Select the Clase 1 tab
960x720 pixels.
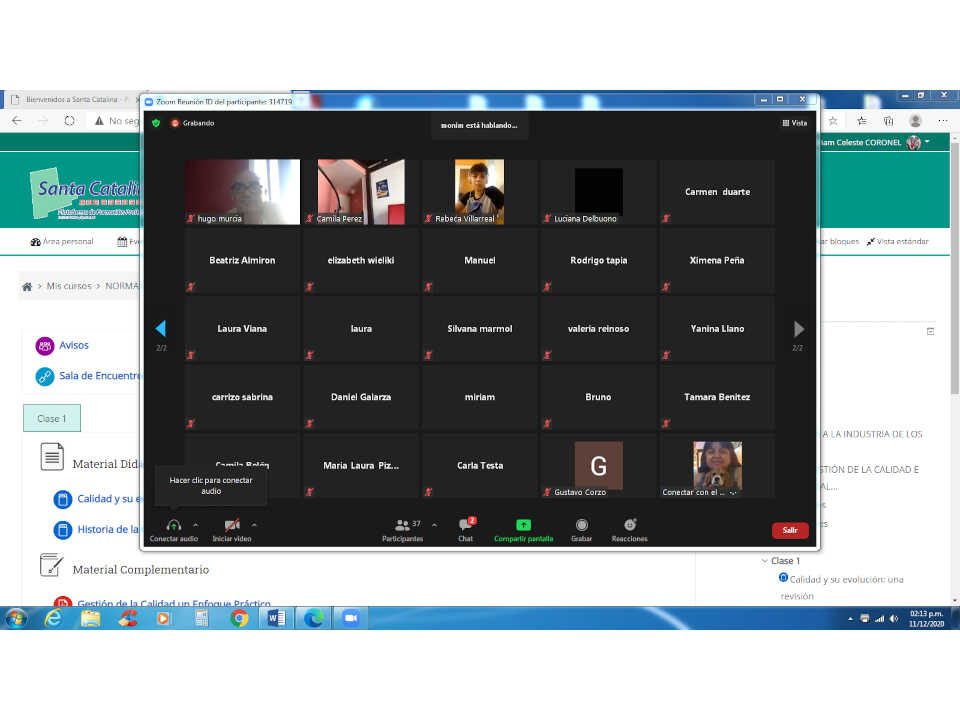(x=52, y=419)
